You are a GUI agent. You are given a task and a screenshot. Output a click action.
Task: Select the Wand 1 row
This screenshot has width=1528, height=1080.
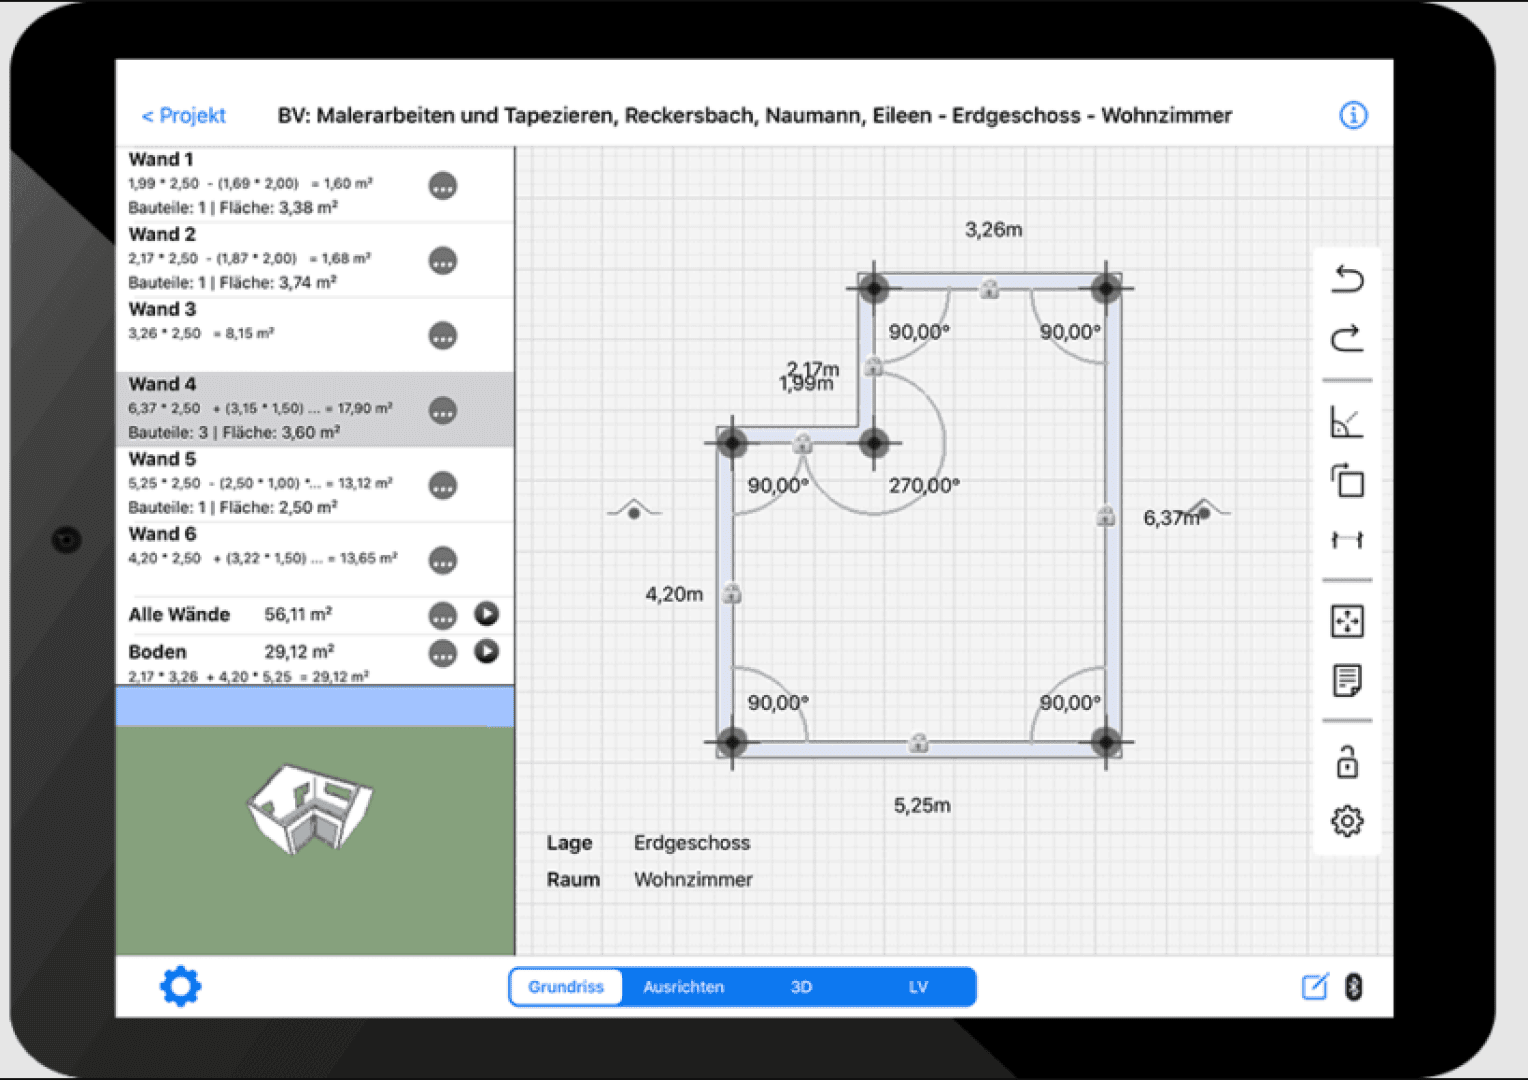315,185
